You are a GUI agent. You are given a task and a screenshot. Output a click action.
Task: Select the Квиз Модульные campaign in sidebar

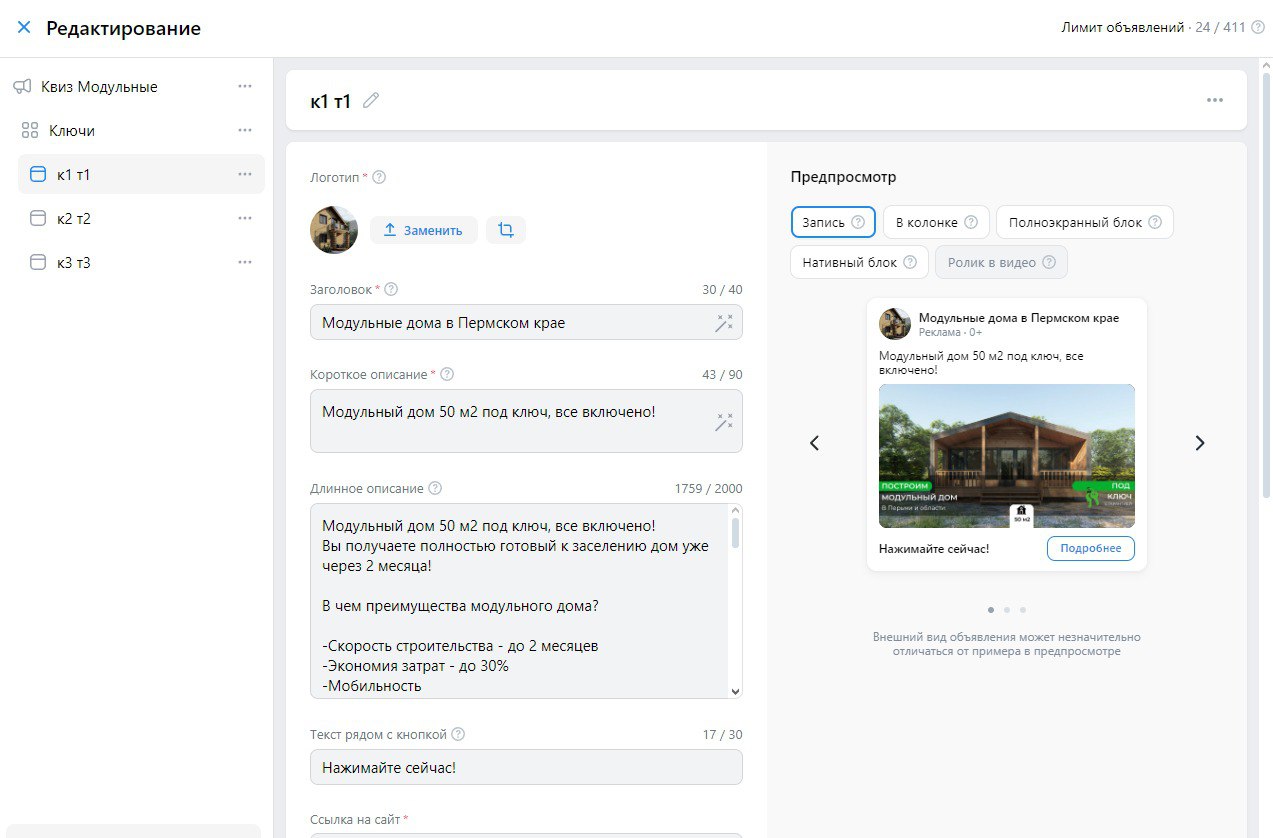click(99, 87)
